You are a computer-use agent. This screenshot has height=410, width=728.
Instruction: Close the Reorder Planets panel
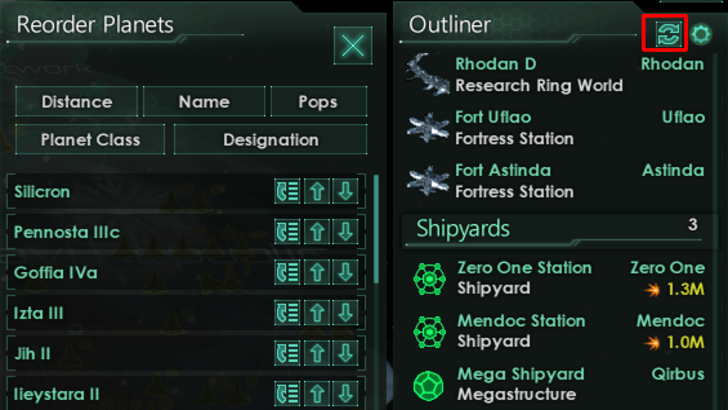352,46
